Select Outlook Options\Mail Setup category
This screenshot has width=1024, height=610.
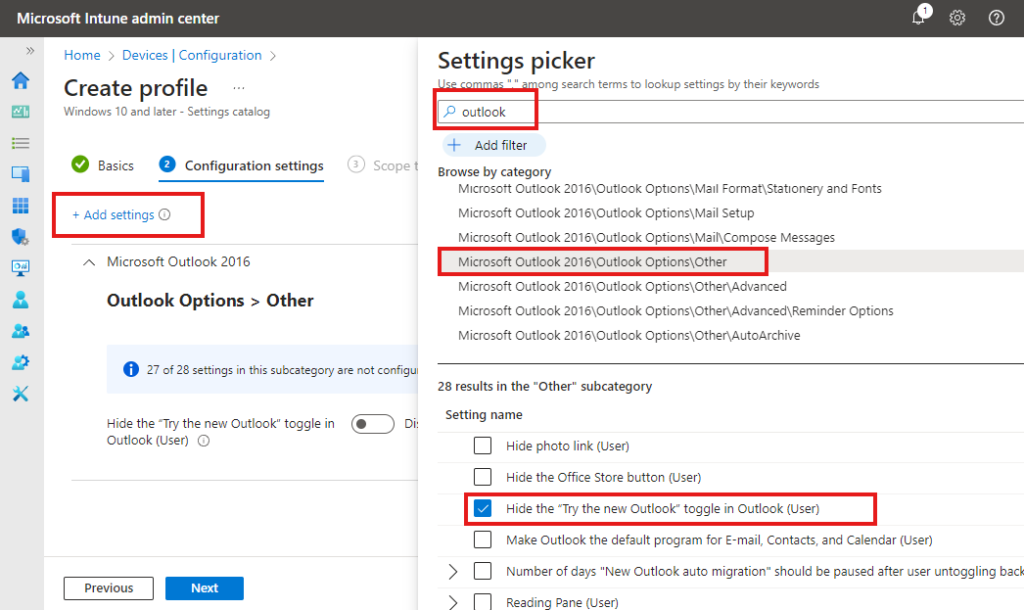click(606, 213)
